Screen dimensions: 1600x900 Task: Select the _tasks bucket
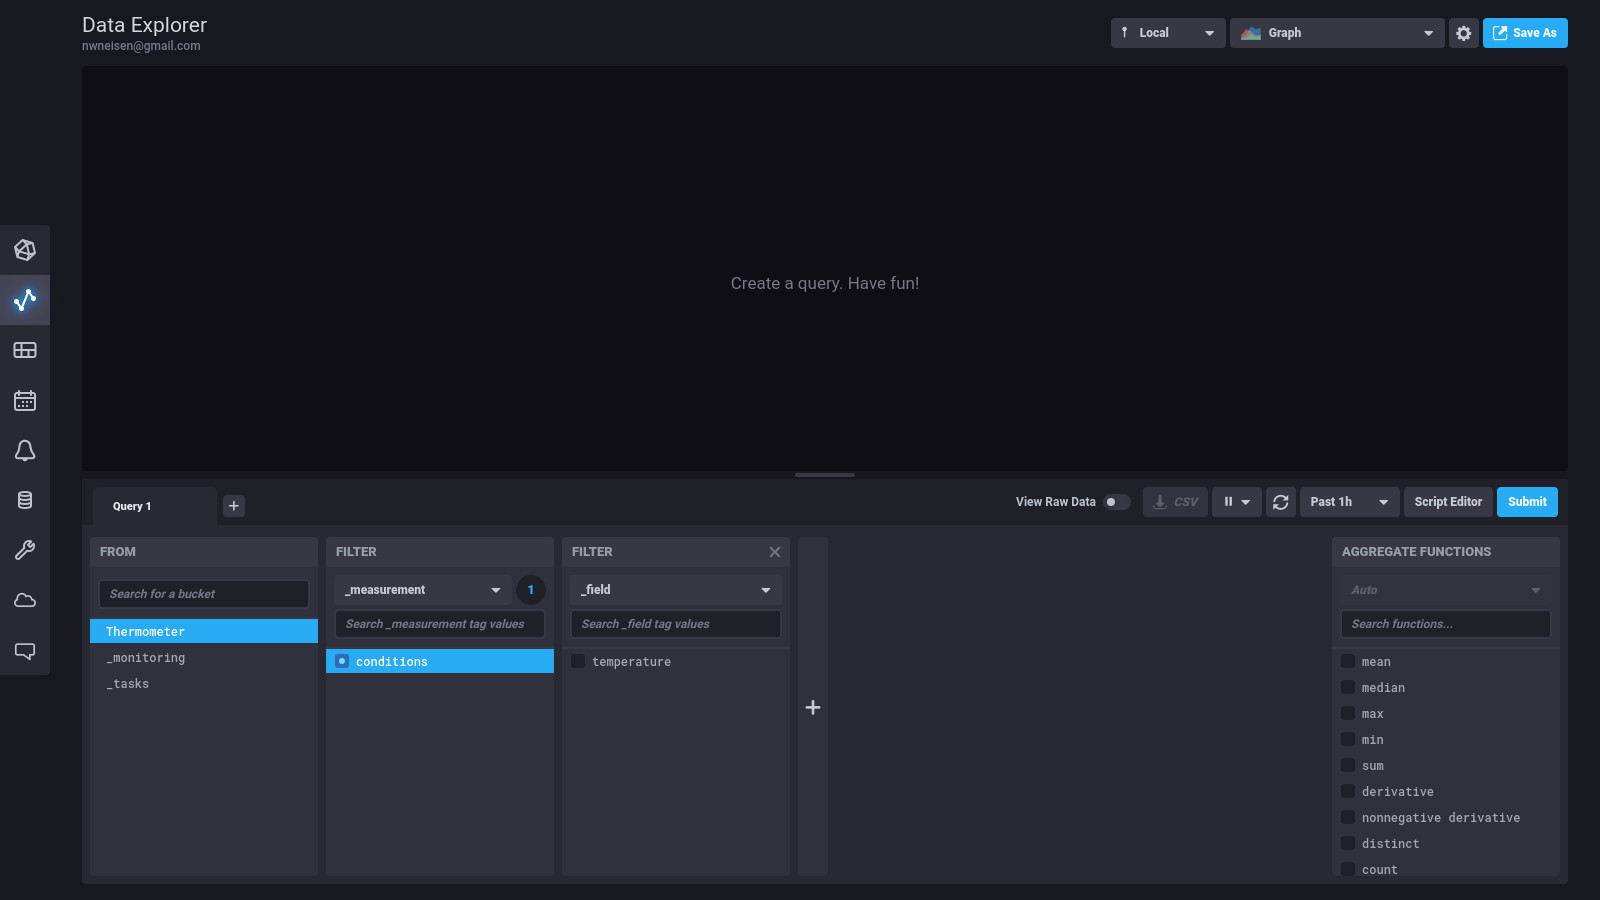coord(204,683)
